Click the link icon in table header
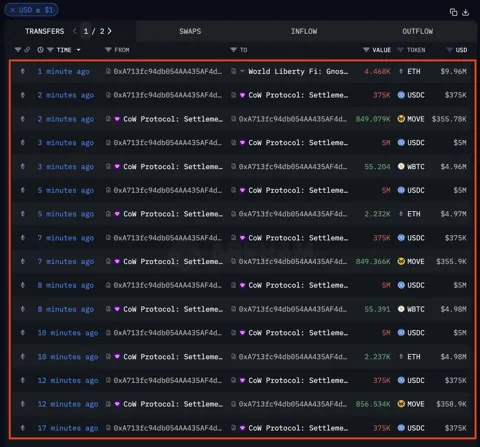This screenshot has width=480, height=447. [x=27, y=50]
